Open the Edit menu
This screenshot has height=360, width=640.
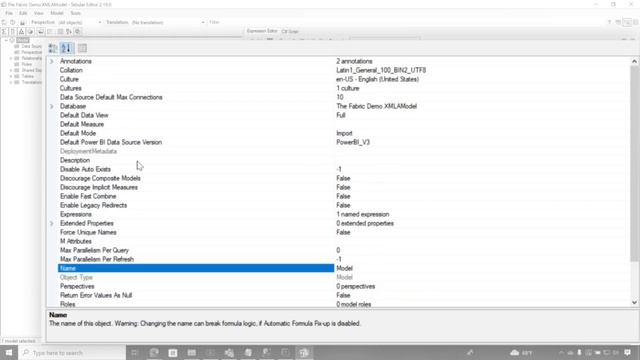23,13
